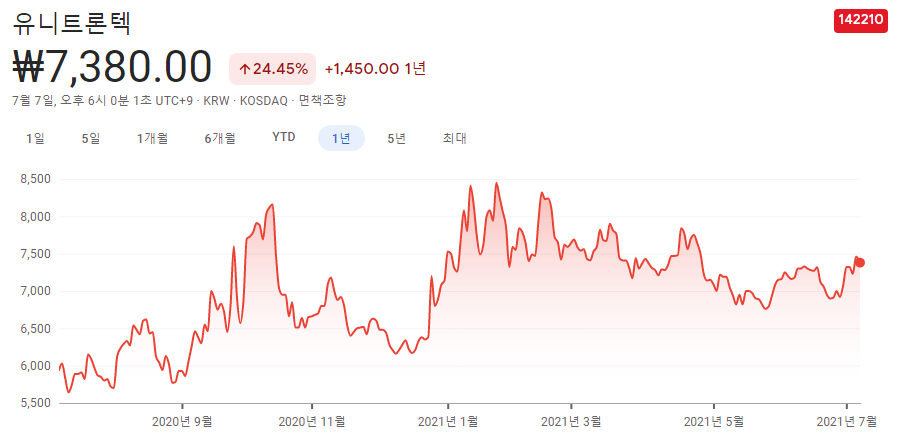Click the red endpoint dot on chart

tap(860, 263)
